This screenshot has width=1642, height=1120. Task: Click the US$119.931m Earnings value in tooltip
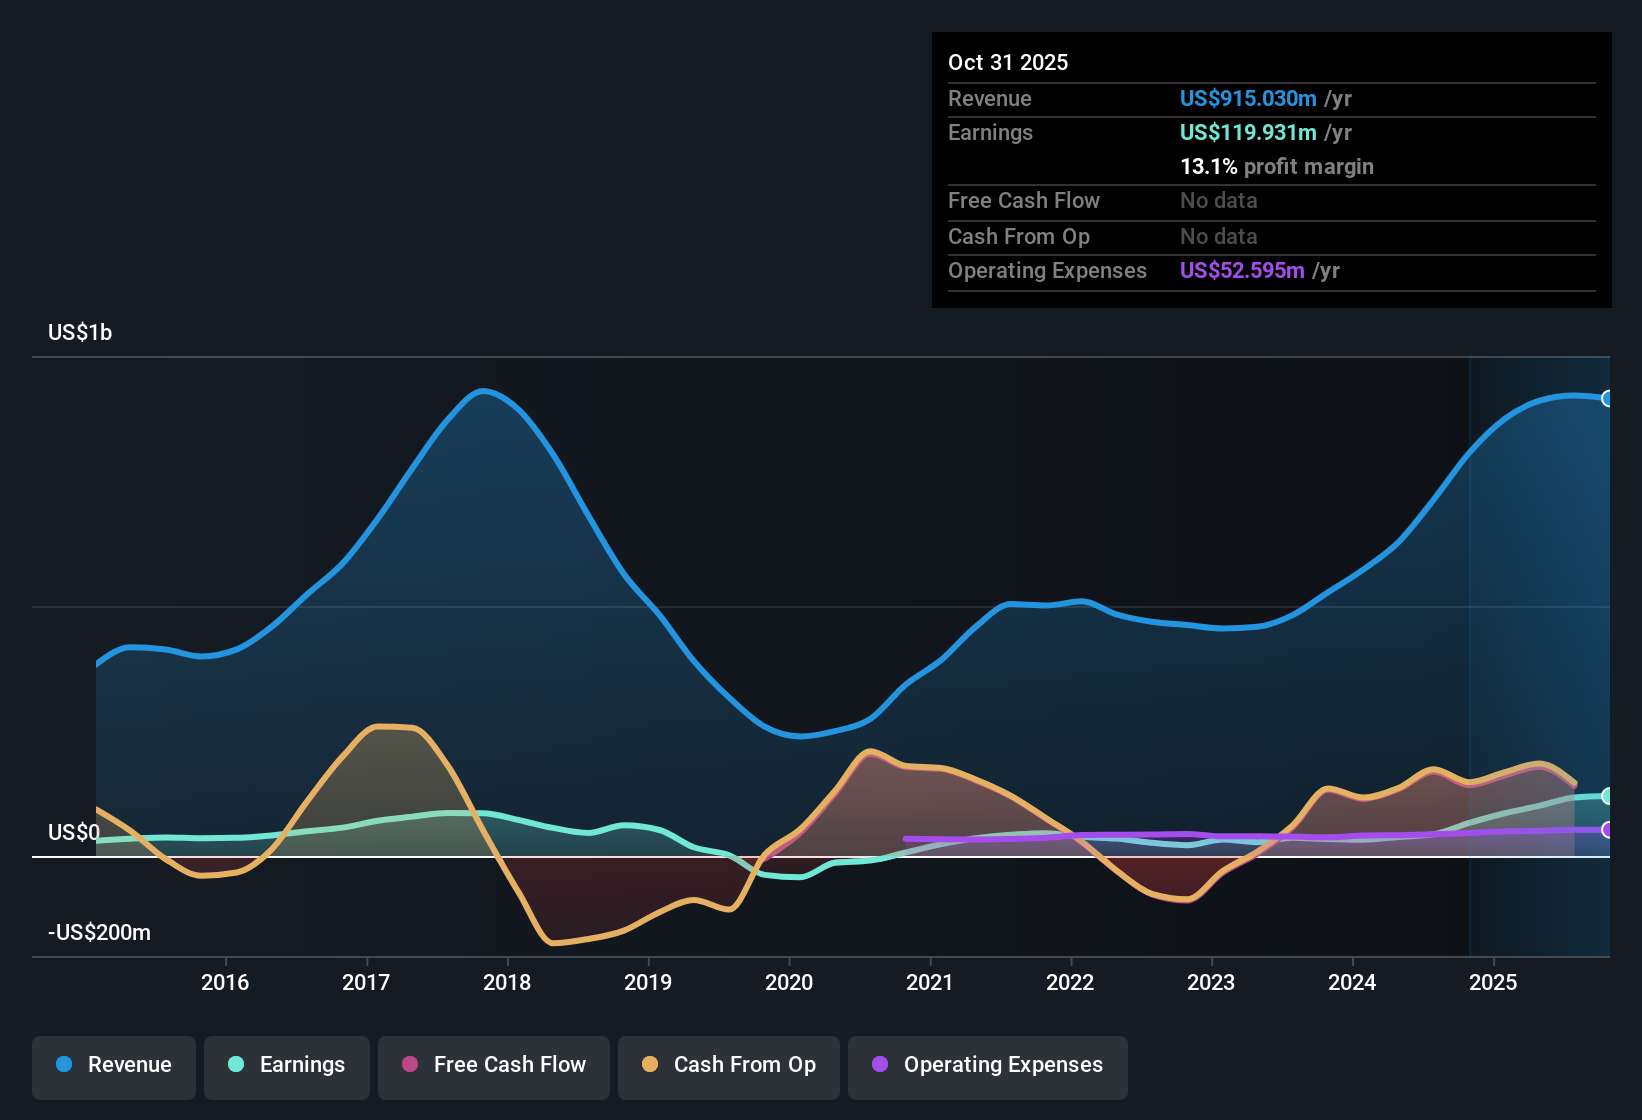[x=1247, y=132]
